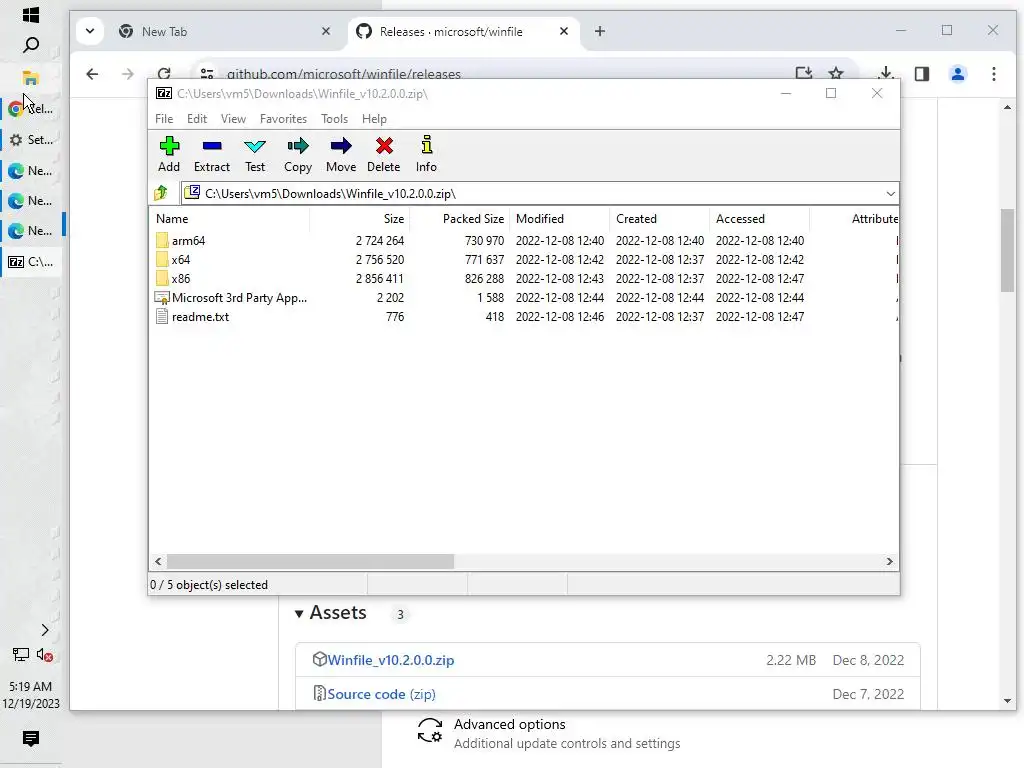The width and height of the screenshot is (1024, 768).
Task: Sort by the Created column header
Action: point(659,219)
